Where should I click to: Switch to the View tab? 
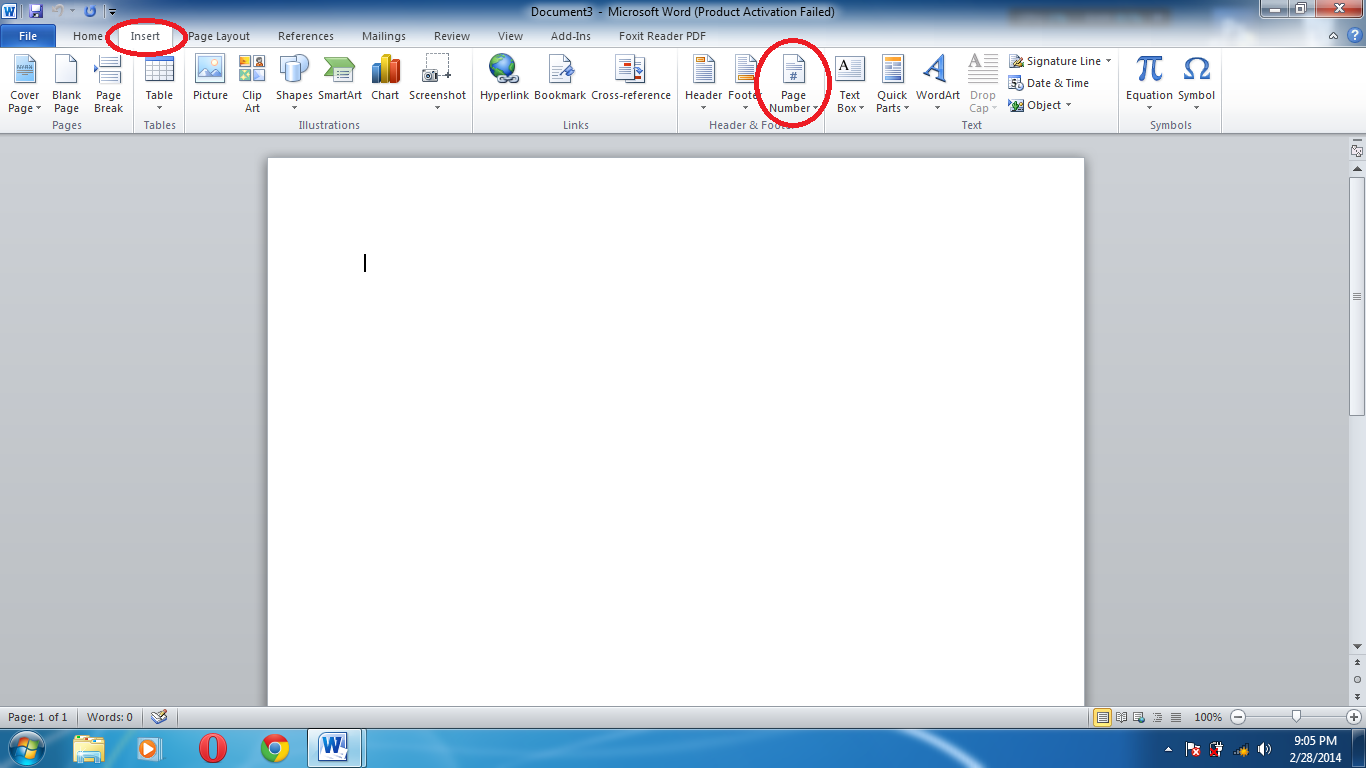tap(510, 36)
